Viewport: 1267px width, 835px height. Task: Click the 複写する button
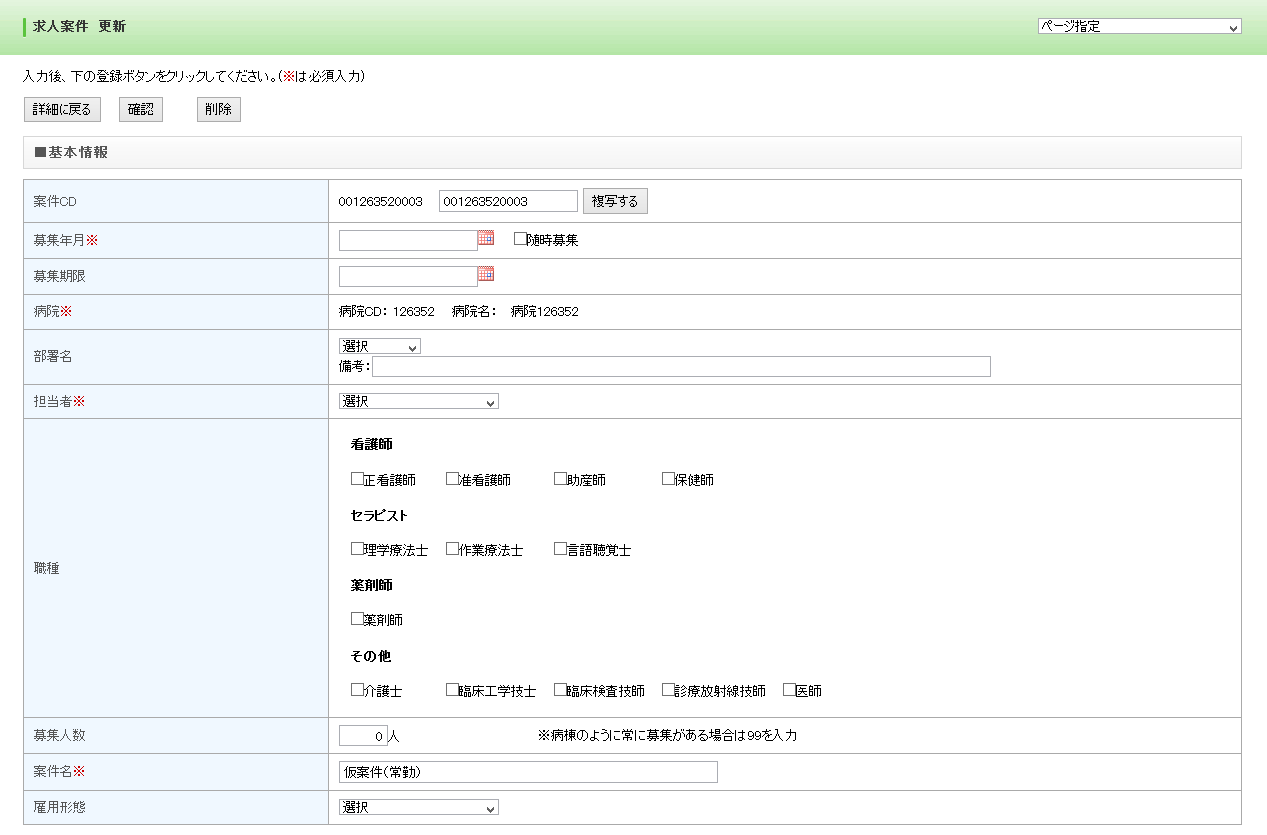(615, 201)
